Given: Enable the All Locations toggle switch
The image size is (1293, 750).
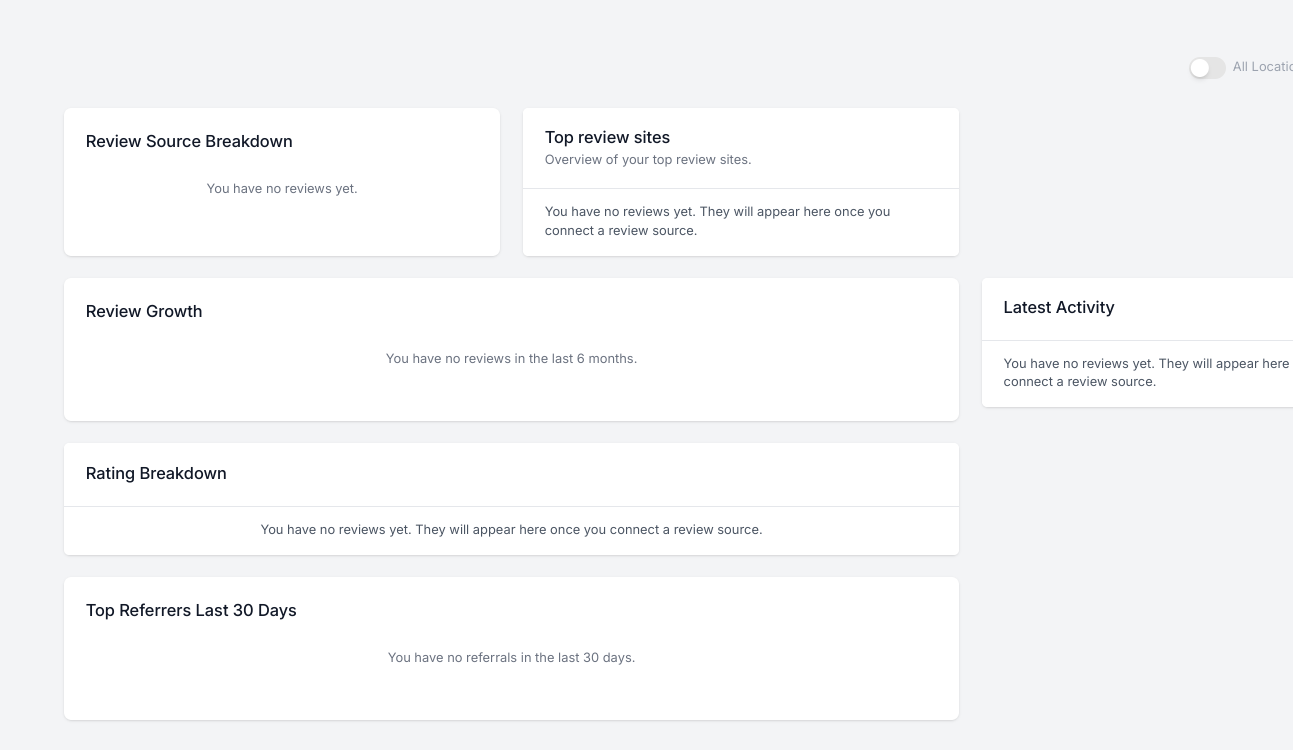Looking at the screenshot, I should 1207,68.
